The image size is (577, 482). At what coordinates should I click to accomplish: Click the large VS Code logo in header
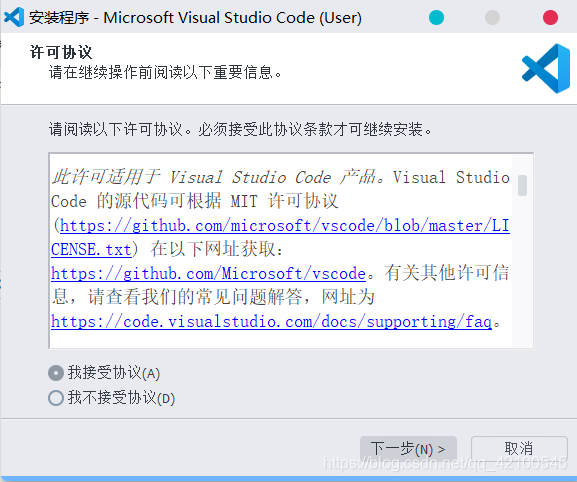point(546,68)
